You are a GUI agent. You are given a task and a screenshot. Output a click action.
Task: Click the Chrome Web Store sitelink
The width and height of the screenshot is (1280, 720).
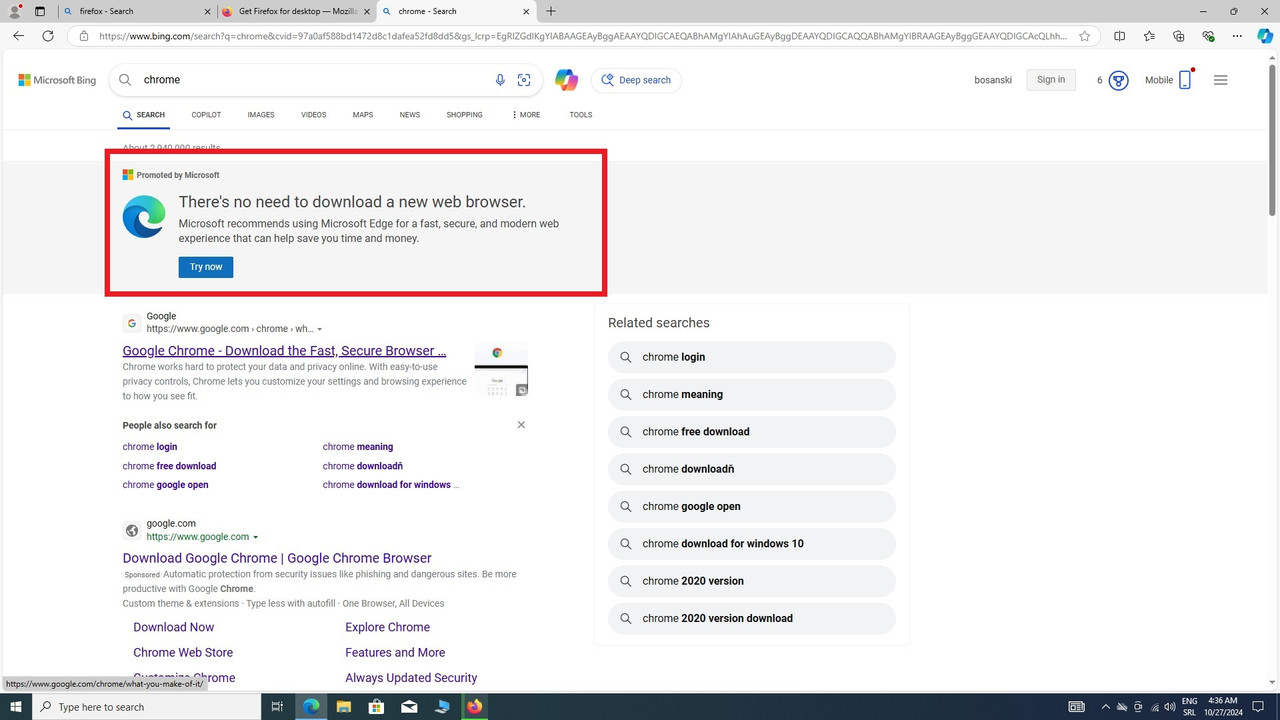(x=183, y=652)
